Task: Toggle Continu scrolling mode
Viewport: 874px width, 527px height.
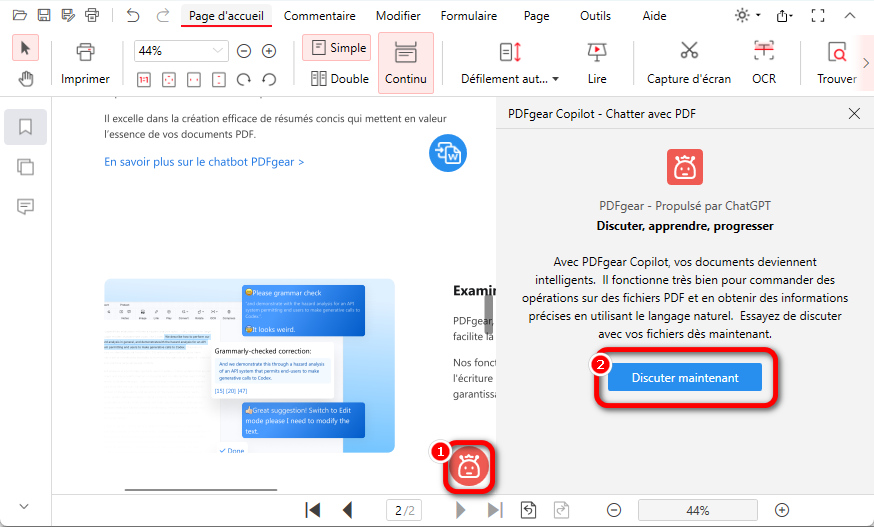Action: coord(406,63)
